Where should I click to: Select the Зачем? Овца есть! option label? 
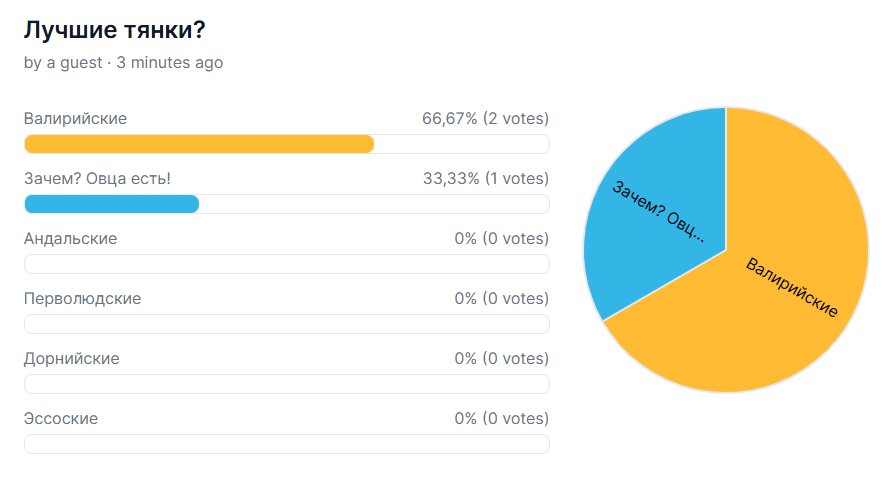(97, 179)
